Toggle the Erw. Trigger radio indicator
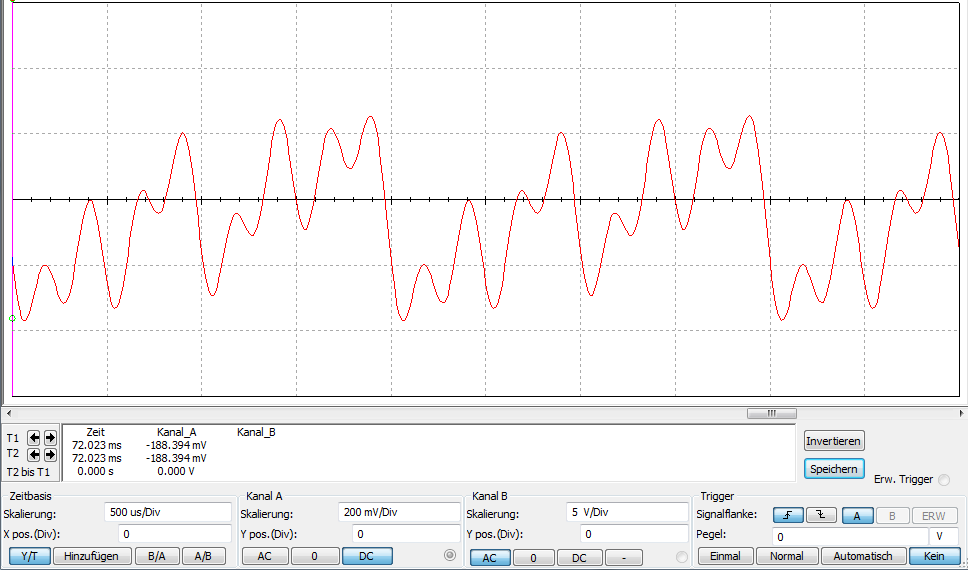The image size is (968, 570). point(943,479)
